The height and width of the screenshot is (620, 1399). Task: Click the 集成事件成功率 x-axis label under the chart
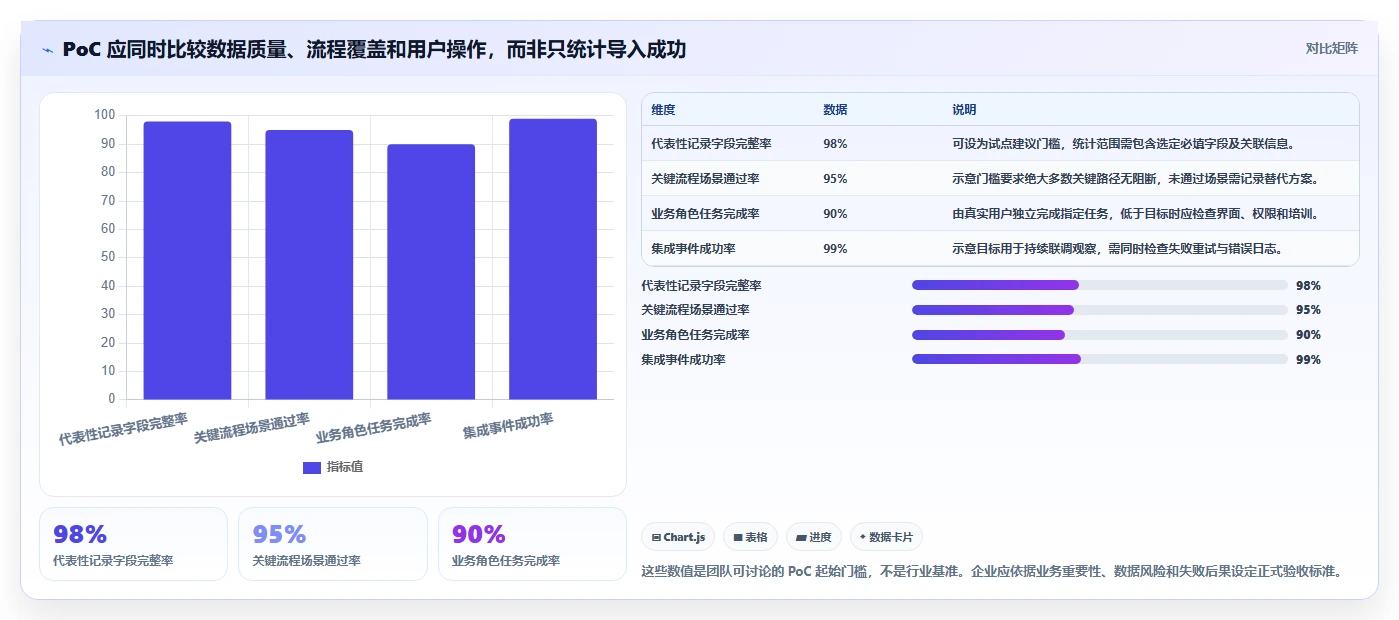pos(508,425)
